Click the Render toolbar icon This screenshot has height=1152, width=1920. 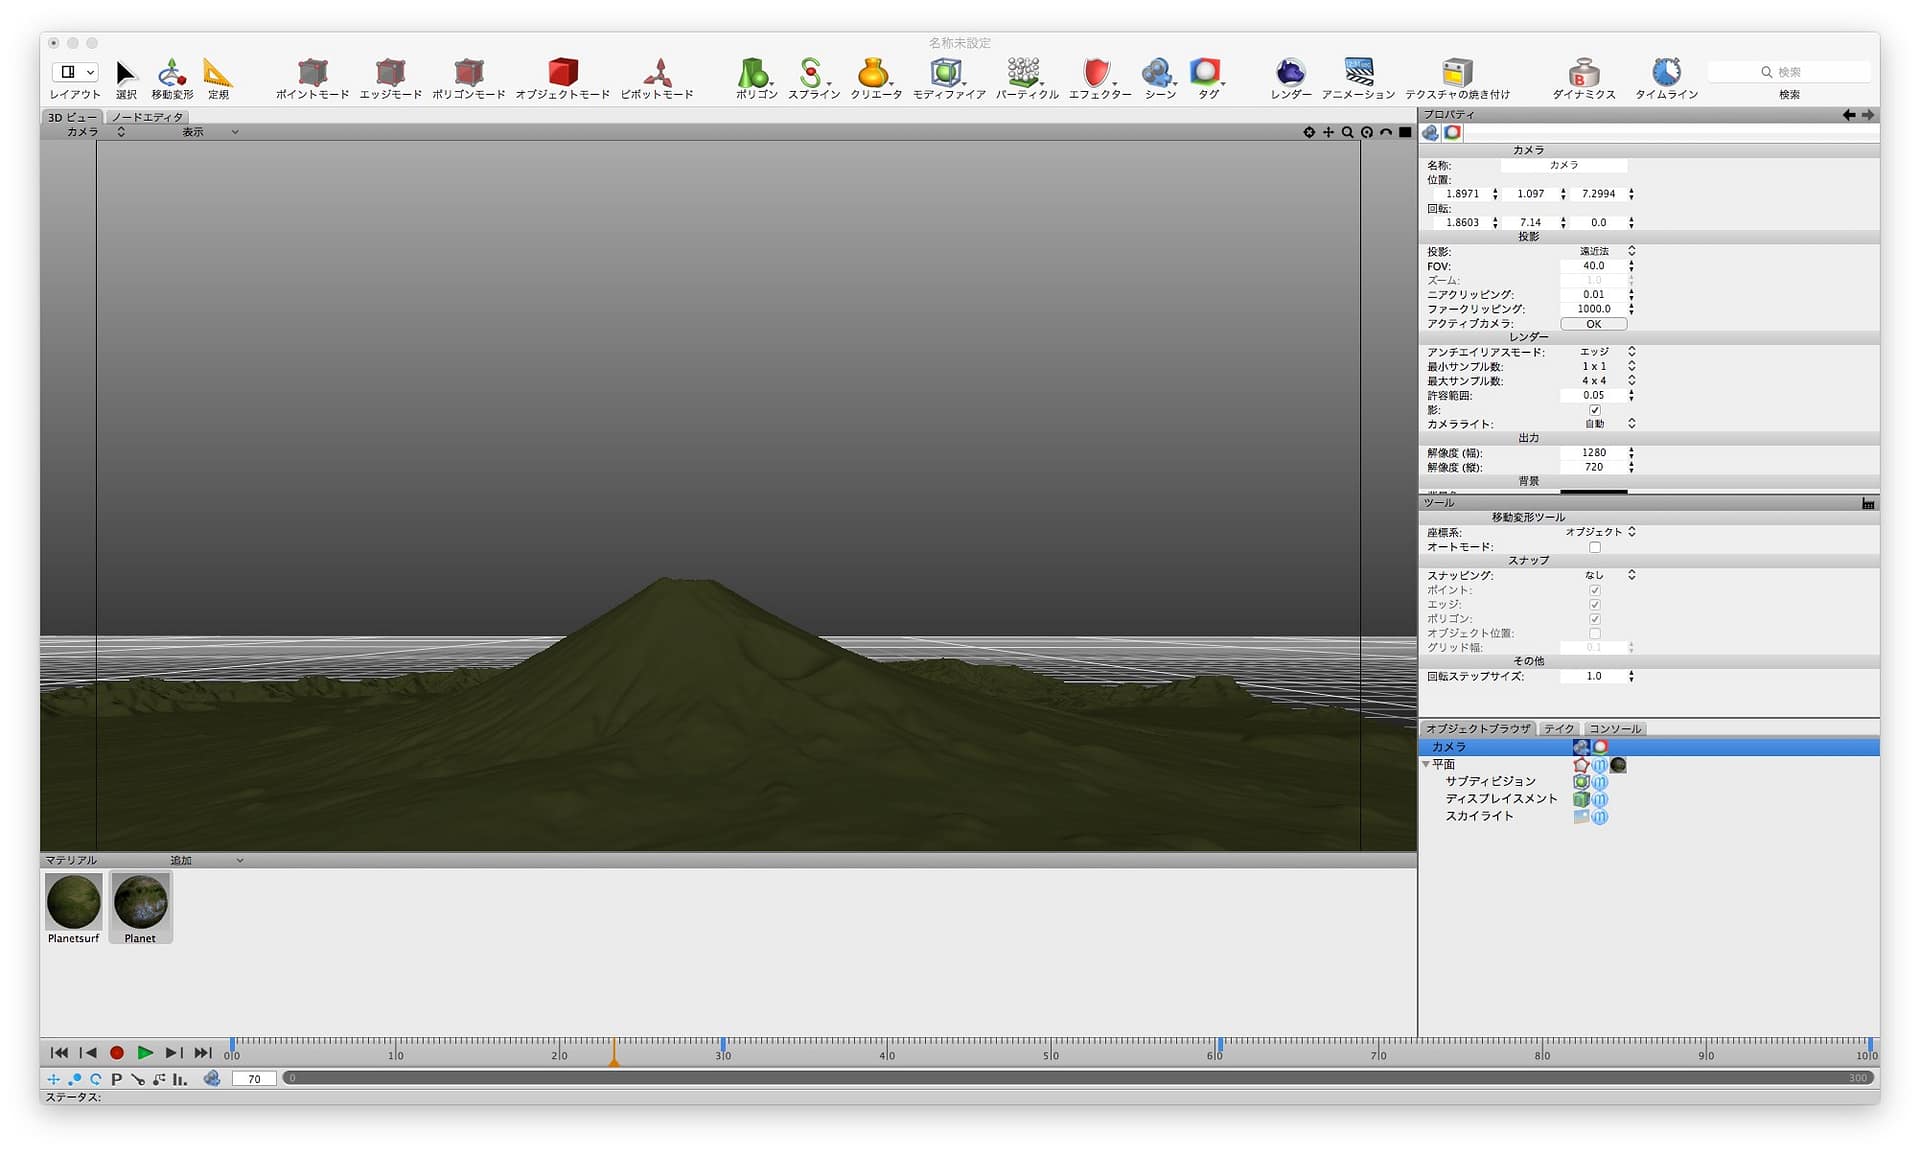(1290, 73)
